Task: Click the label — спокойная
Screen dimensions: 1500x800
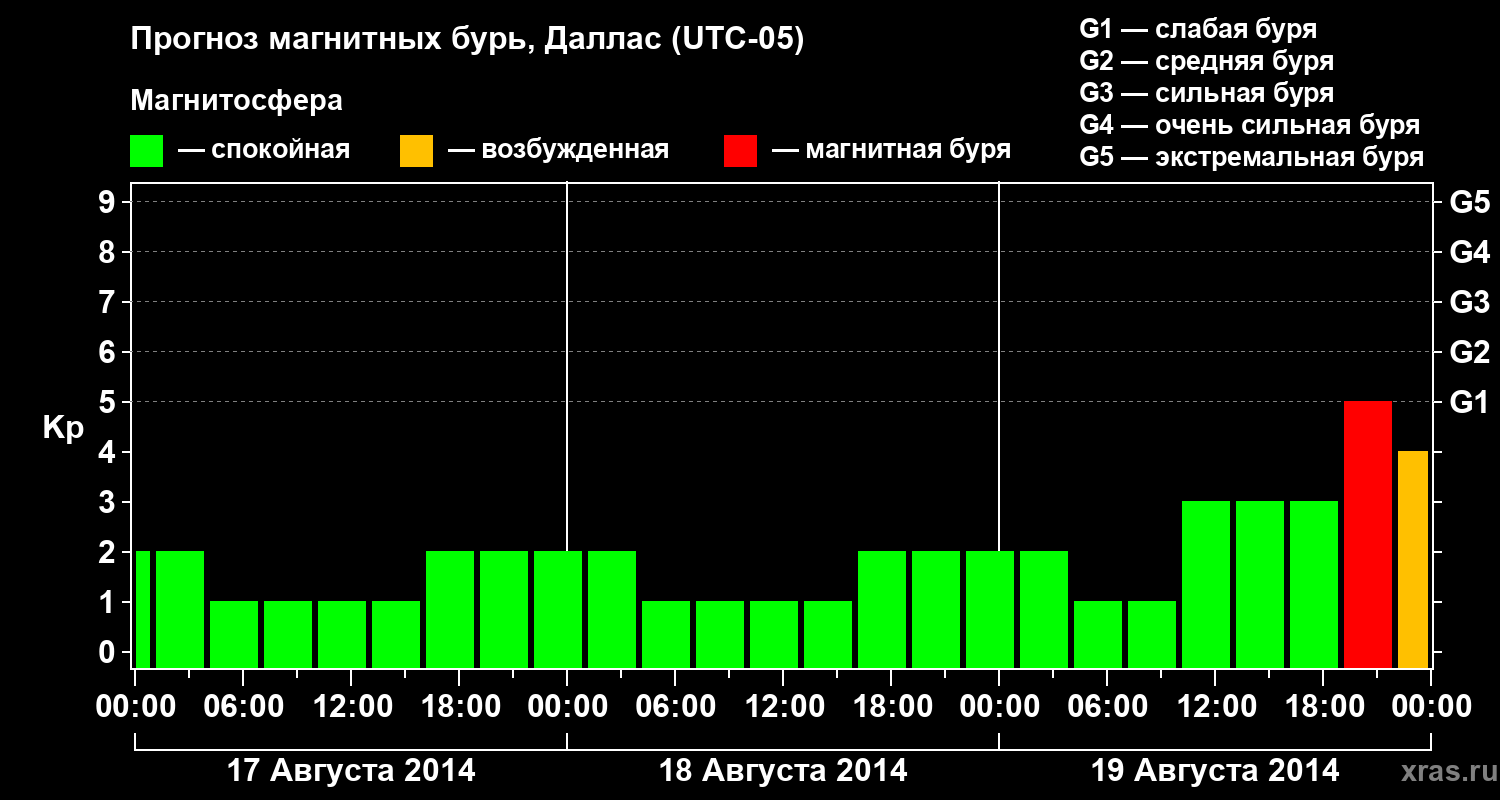Action: pyautogui.click(x=264, y=151)
